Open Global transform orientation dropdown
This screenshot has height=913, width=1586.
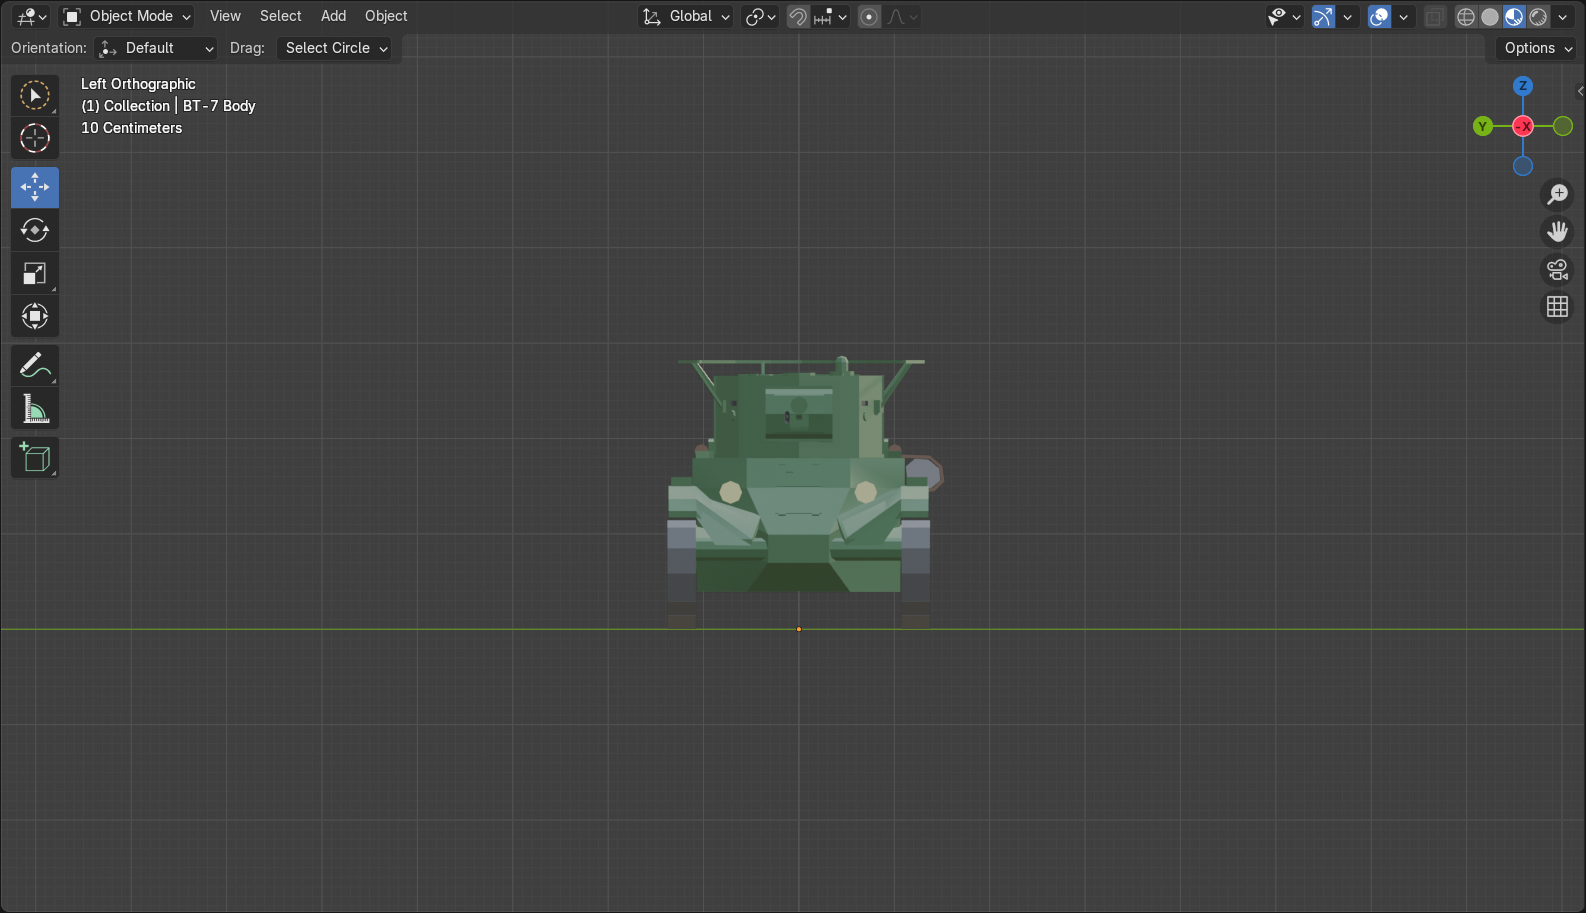click(x=686, y=16)
